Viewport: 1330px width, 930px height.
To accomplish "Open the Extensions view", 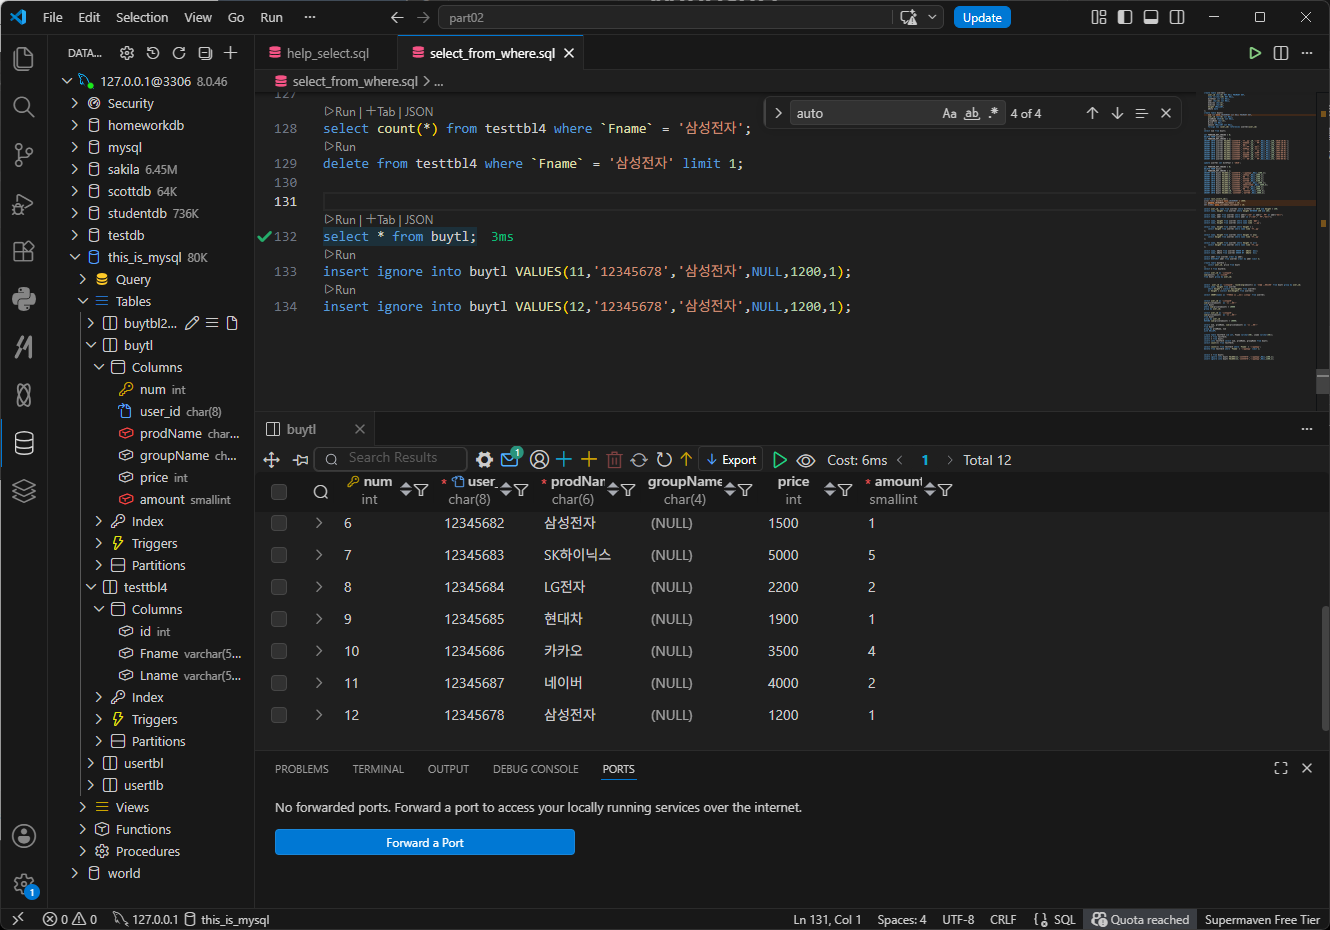I will tap(24, 251).
